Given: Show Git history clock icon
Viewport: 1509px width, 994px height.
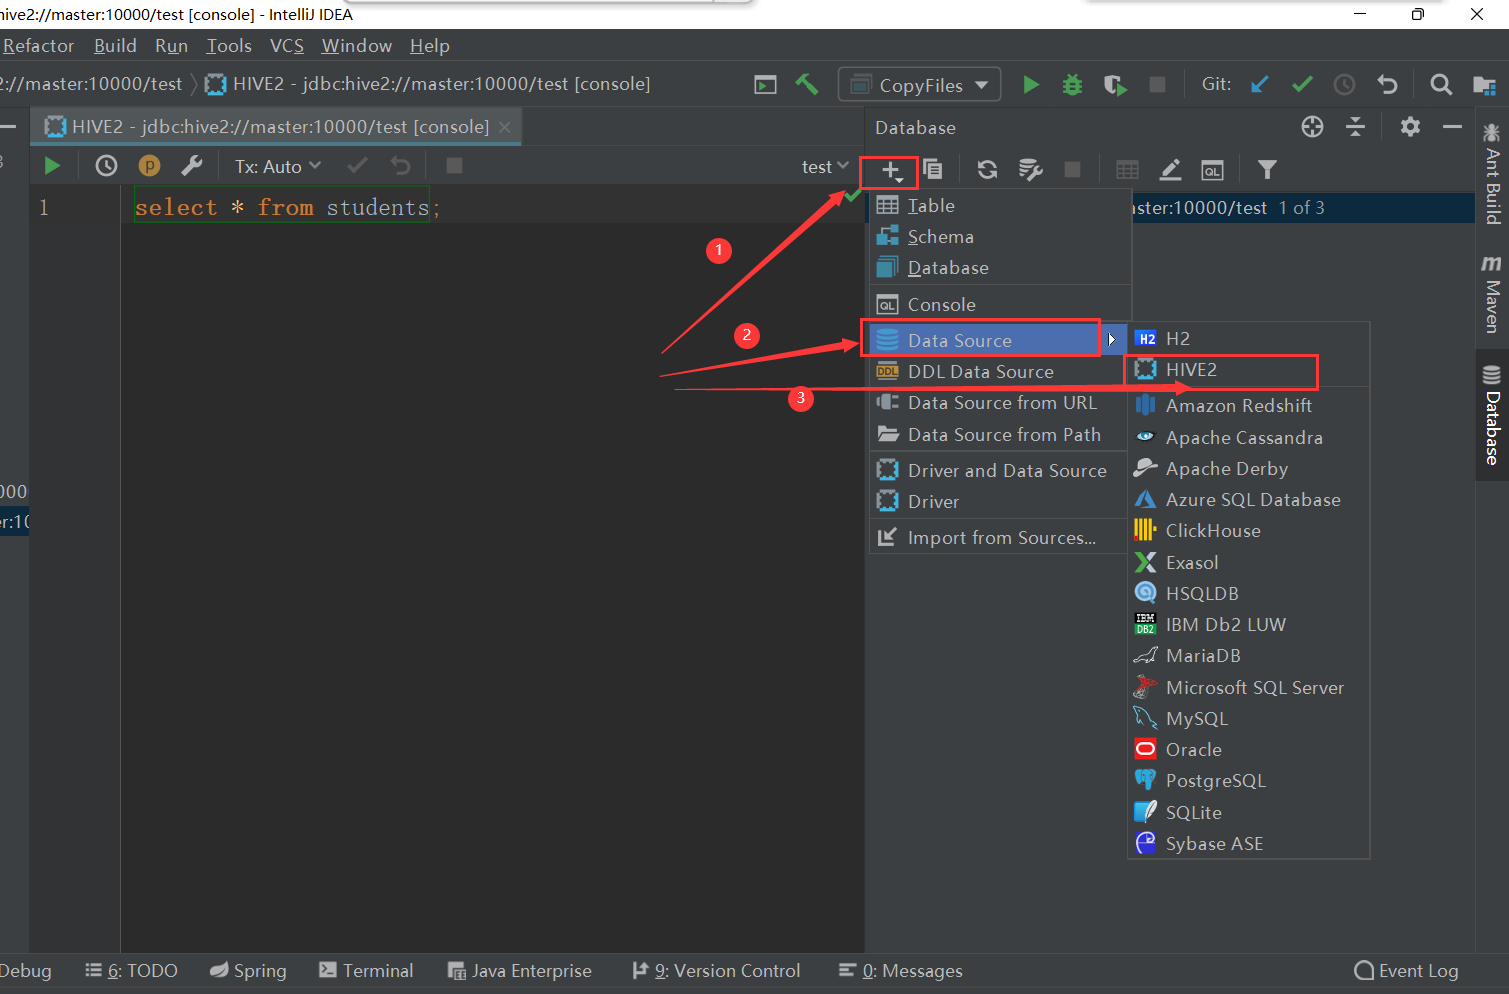Looking at the screenshot, I should [1344, 85].
